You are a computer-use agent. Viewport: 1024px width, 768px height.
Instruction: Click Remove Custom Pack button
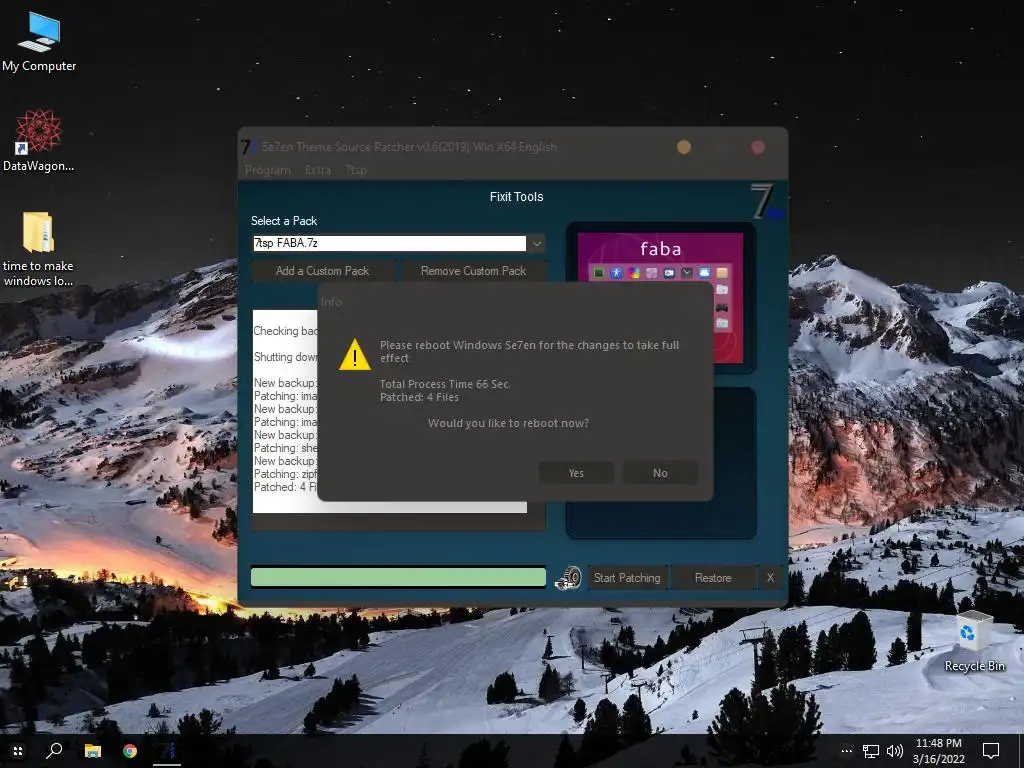(473, 270)
